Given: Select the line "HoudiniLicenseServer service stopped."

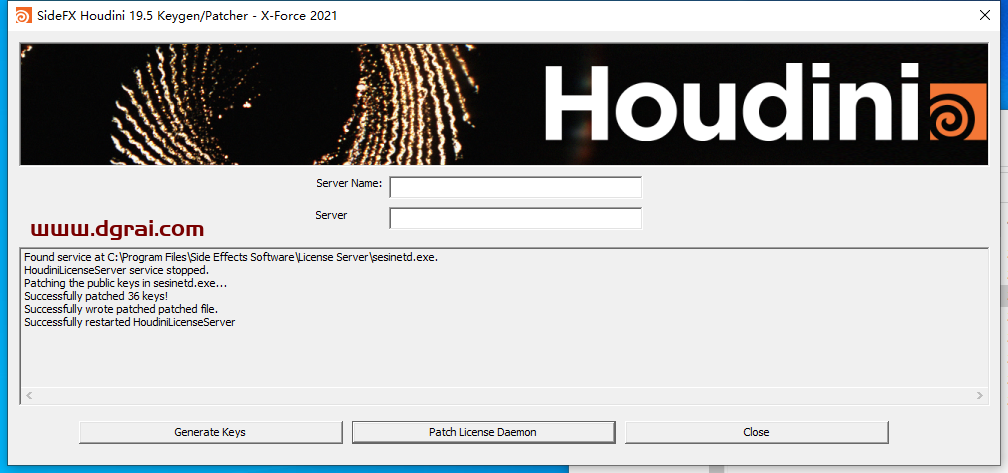Looking at the screenshot, I should coord(116,270).
